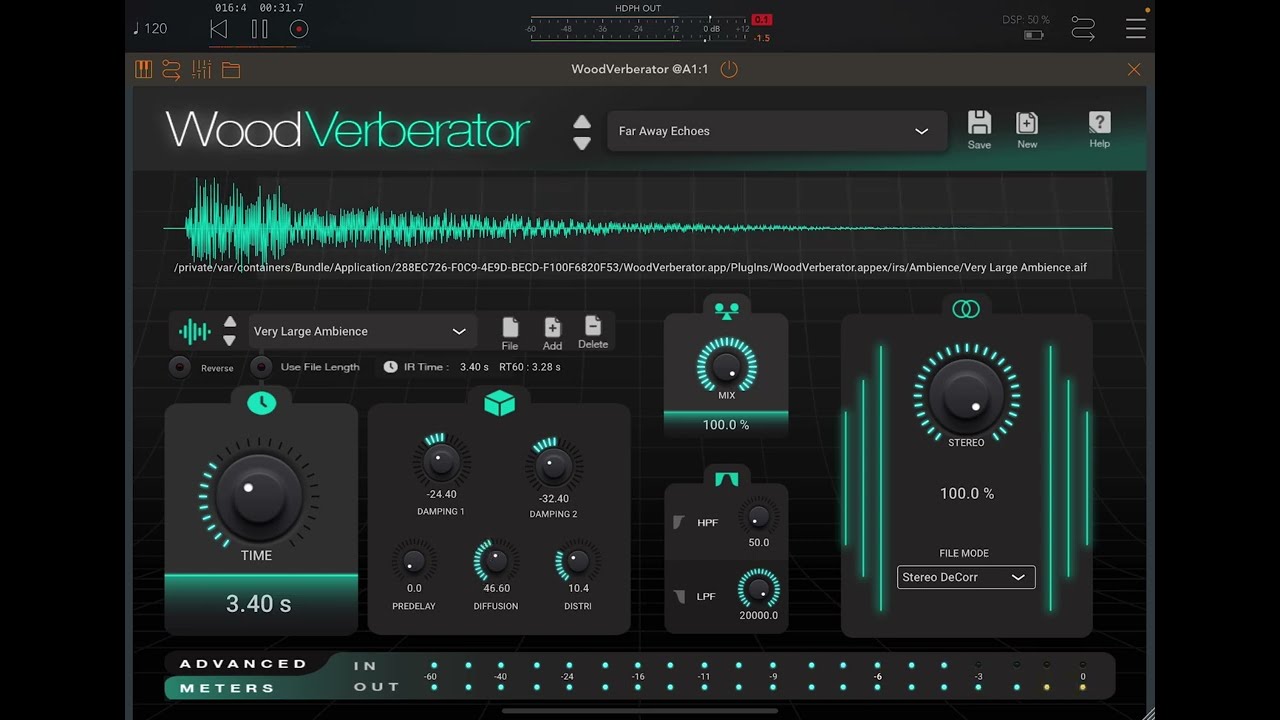The width and height of the screenshot is (1280, 720).
Task: Open the Stereo DeCorr file mode dropdown
Action: pyautogui.click(x=966, y=577)
